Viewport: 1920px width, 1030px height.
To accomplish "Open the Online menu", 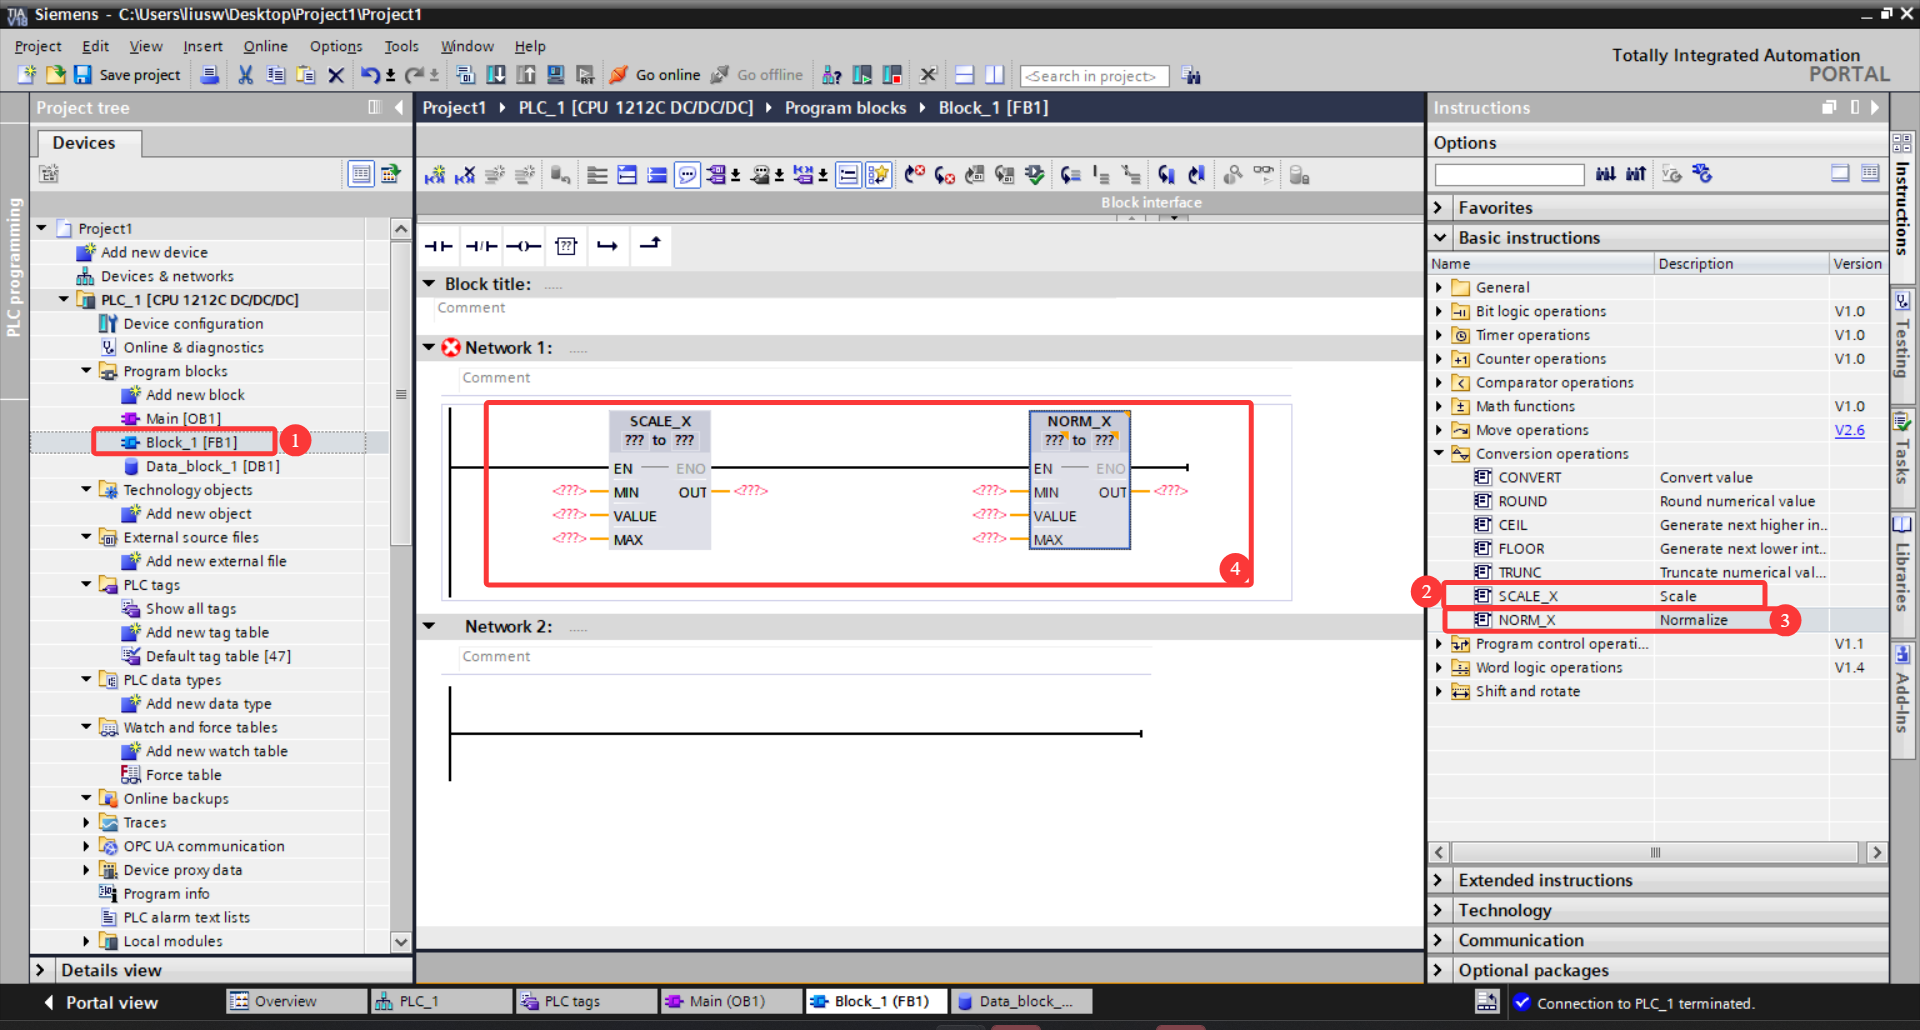I will [265, 46].
